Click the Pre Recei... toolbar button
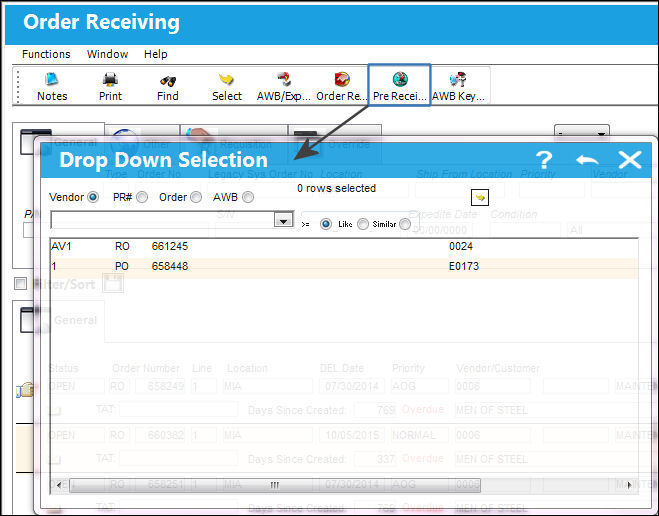Viewport: 659px width, 516px height. pos(399,85)
